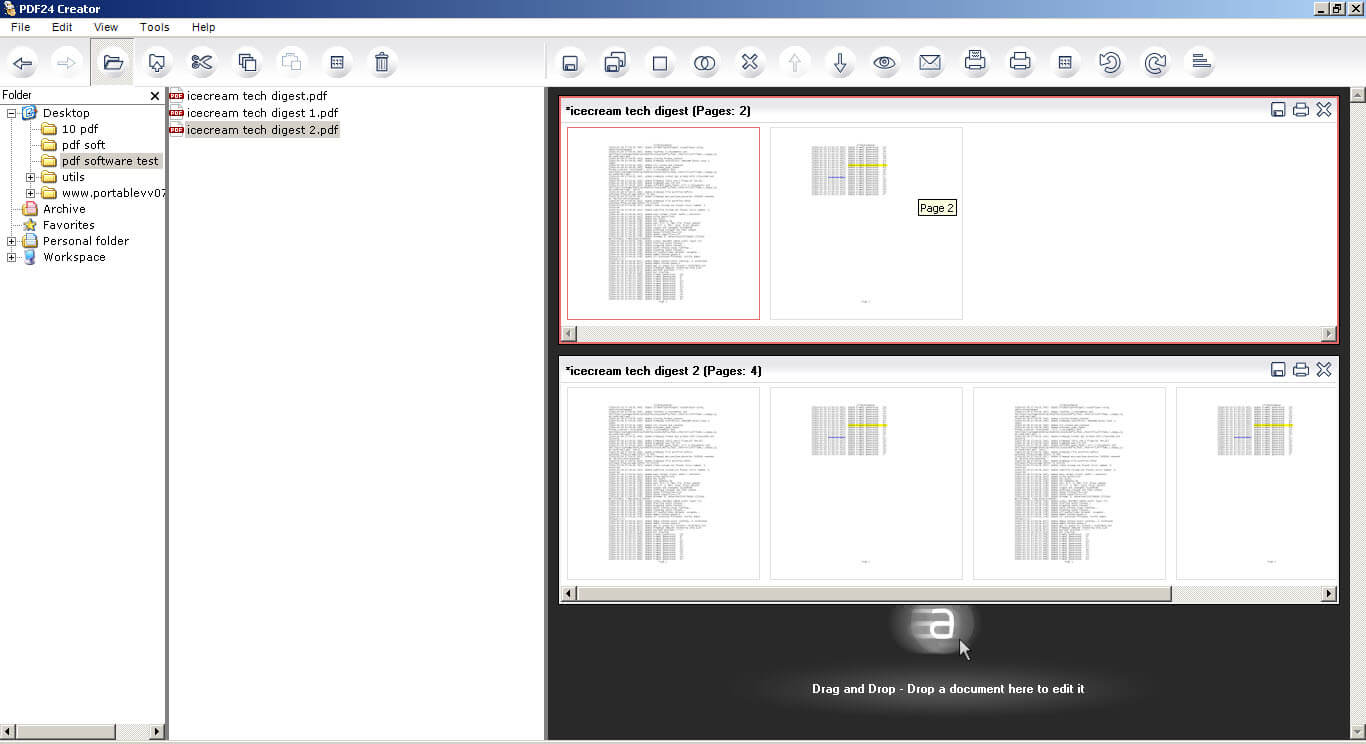Select page 2 thumbnail in 'icecream tech digest'
The image size is (1366, 744).
tap(866, 223)
